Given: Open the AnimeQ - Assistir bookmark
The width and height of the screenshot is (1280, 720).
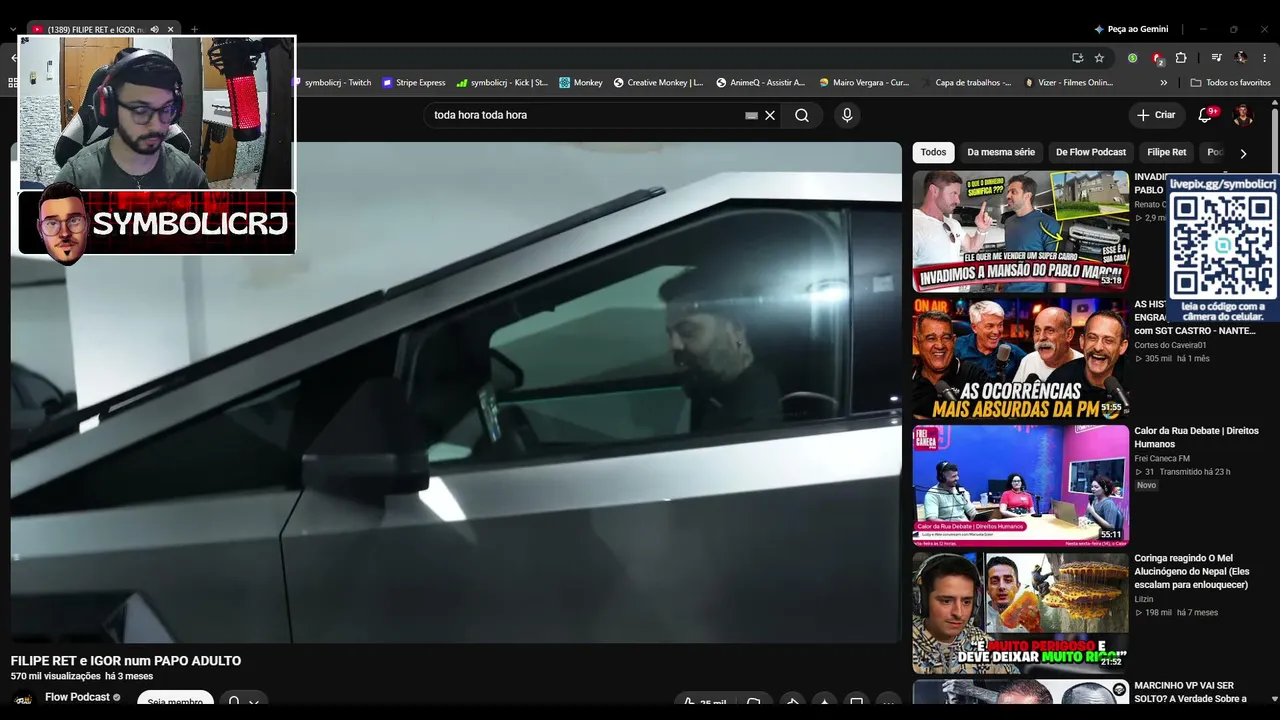Looking at the screenshot, I should click(760, 83).
